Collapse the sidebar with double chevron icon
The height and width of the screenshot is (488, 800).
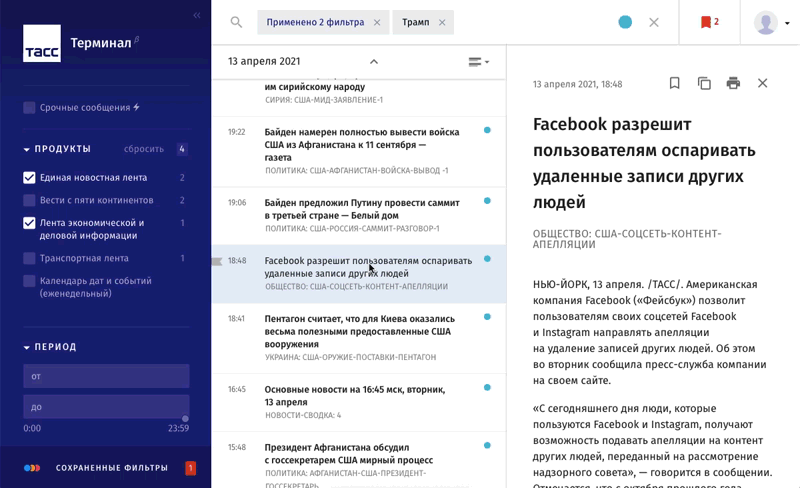(x=197, y=15)
